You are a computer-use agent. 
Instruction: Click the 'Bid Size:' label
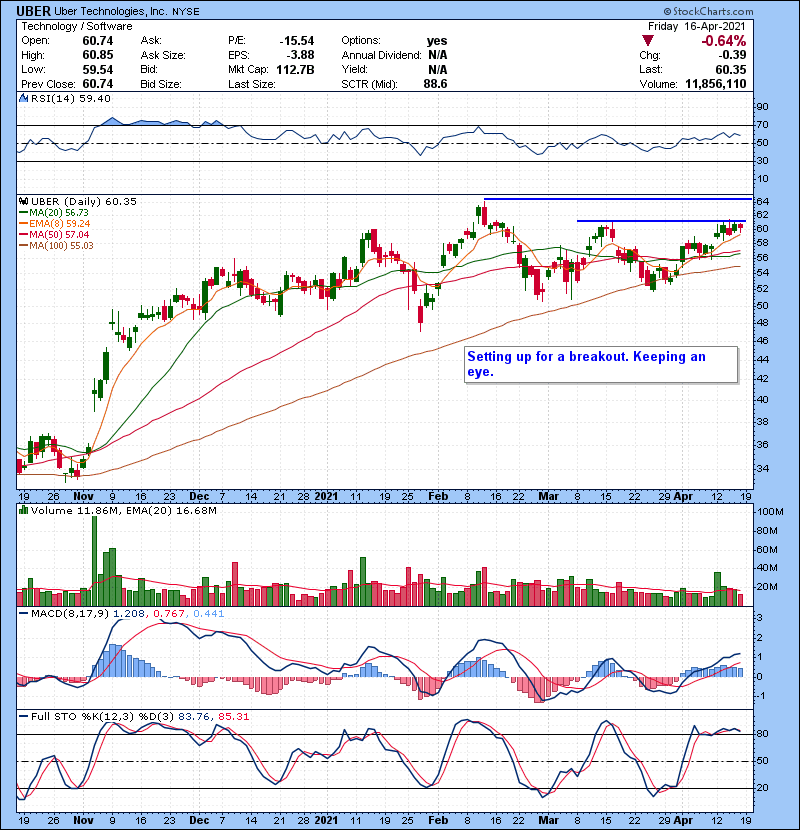[161, 84]
